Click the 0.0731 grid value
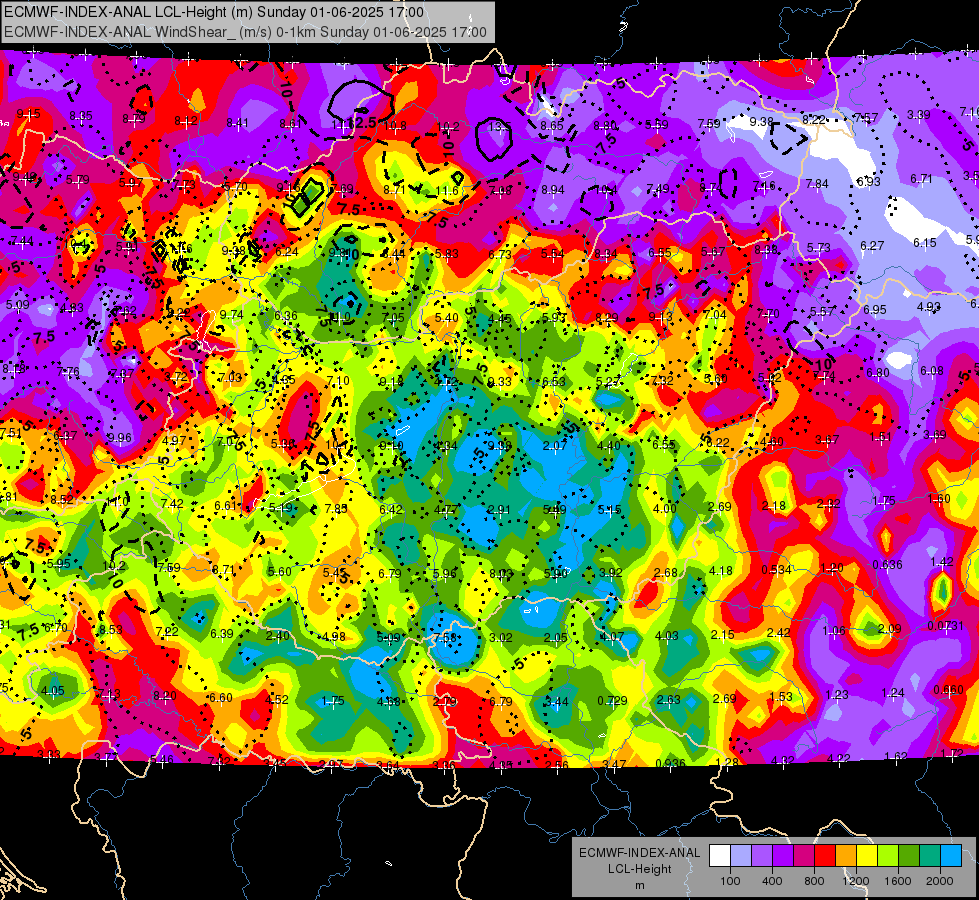 947,626
